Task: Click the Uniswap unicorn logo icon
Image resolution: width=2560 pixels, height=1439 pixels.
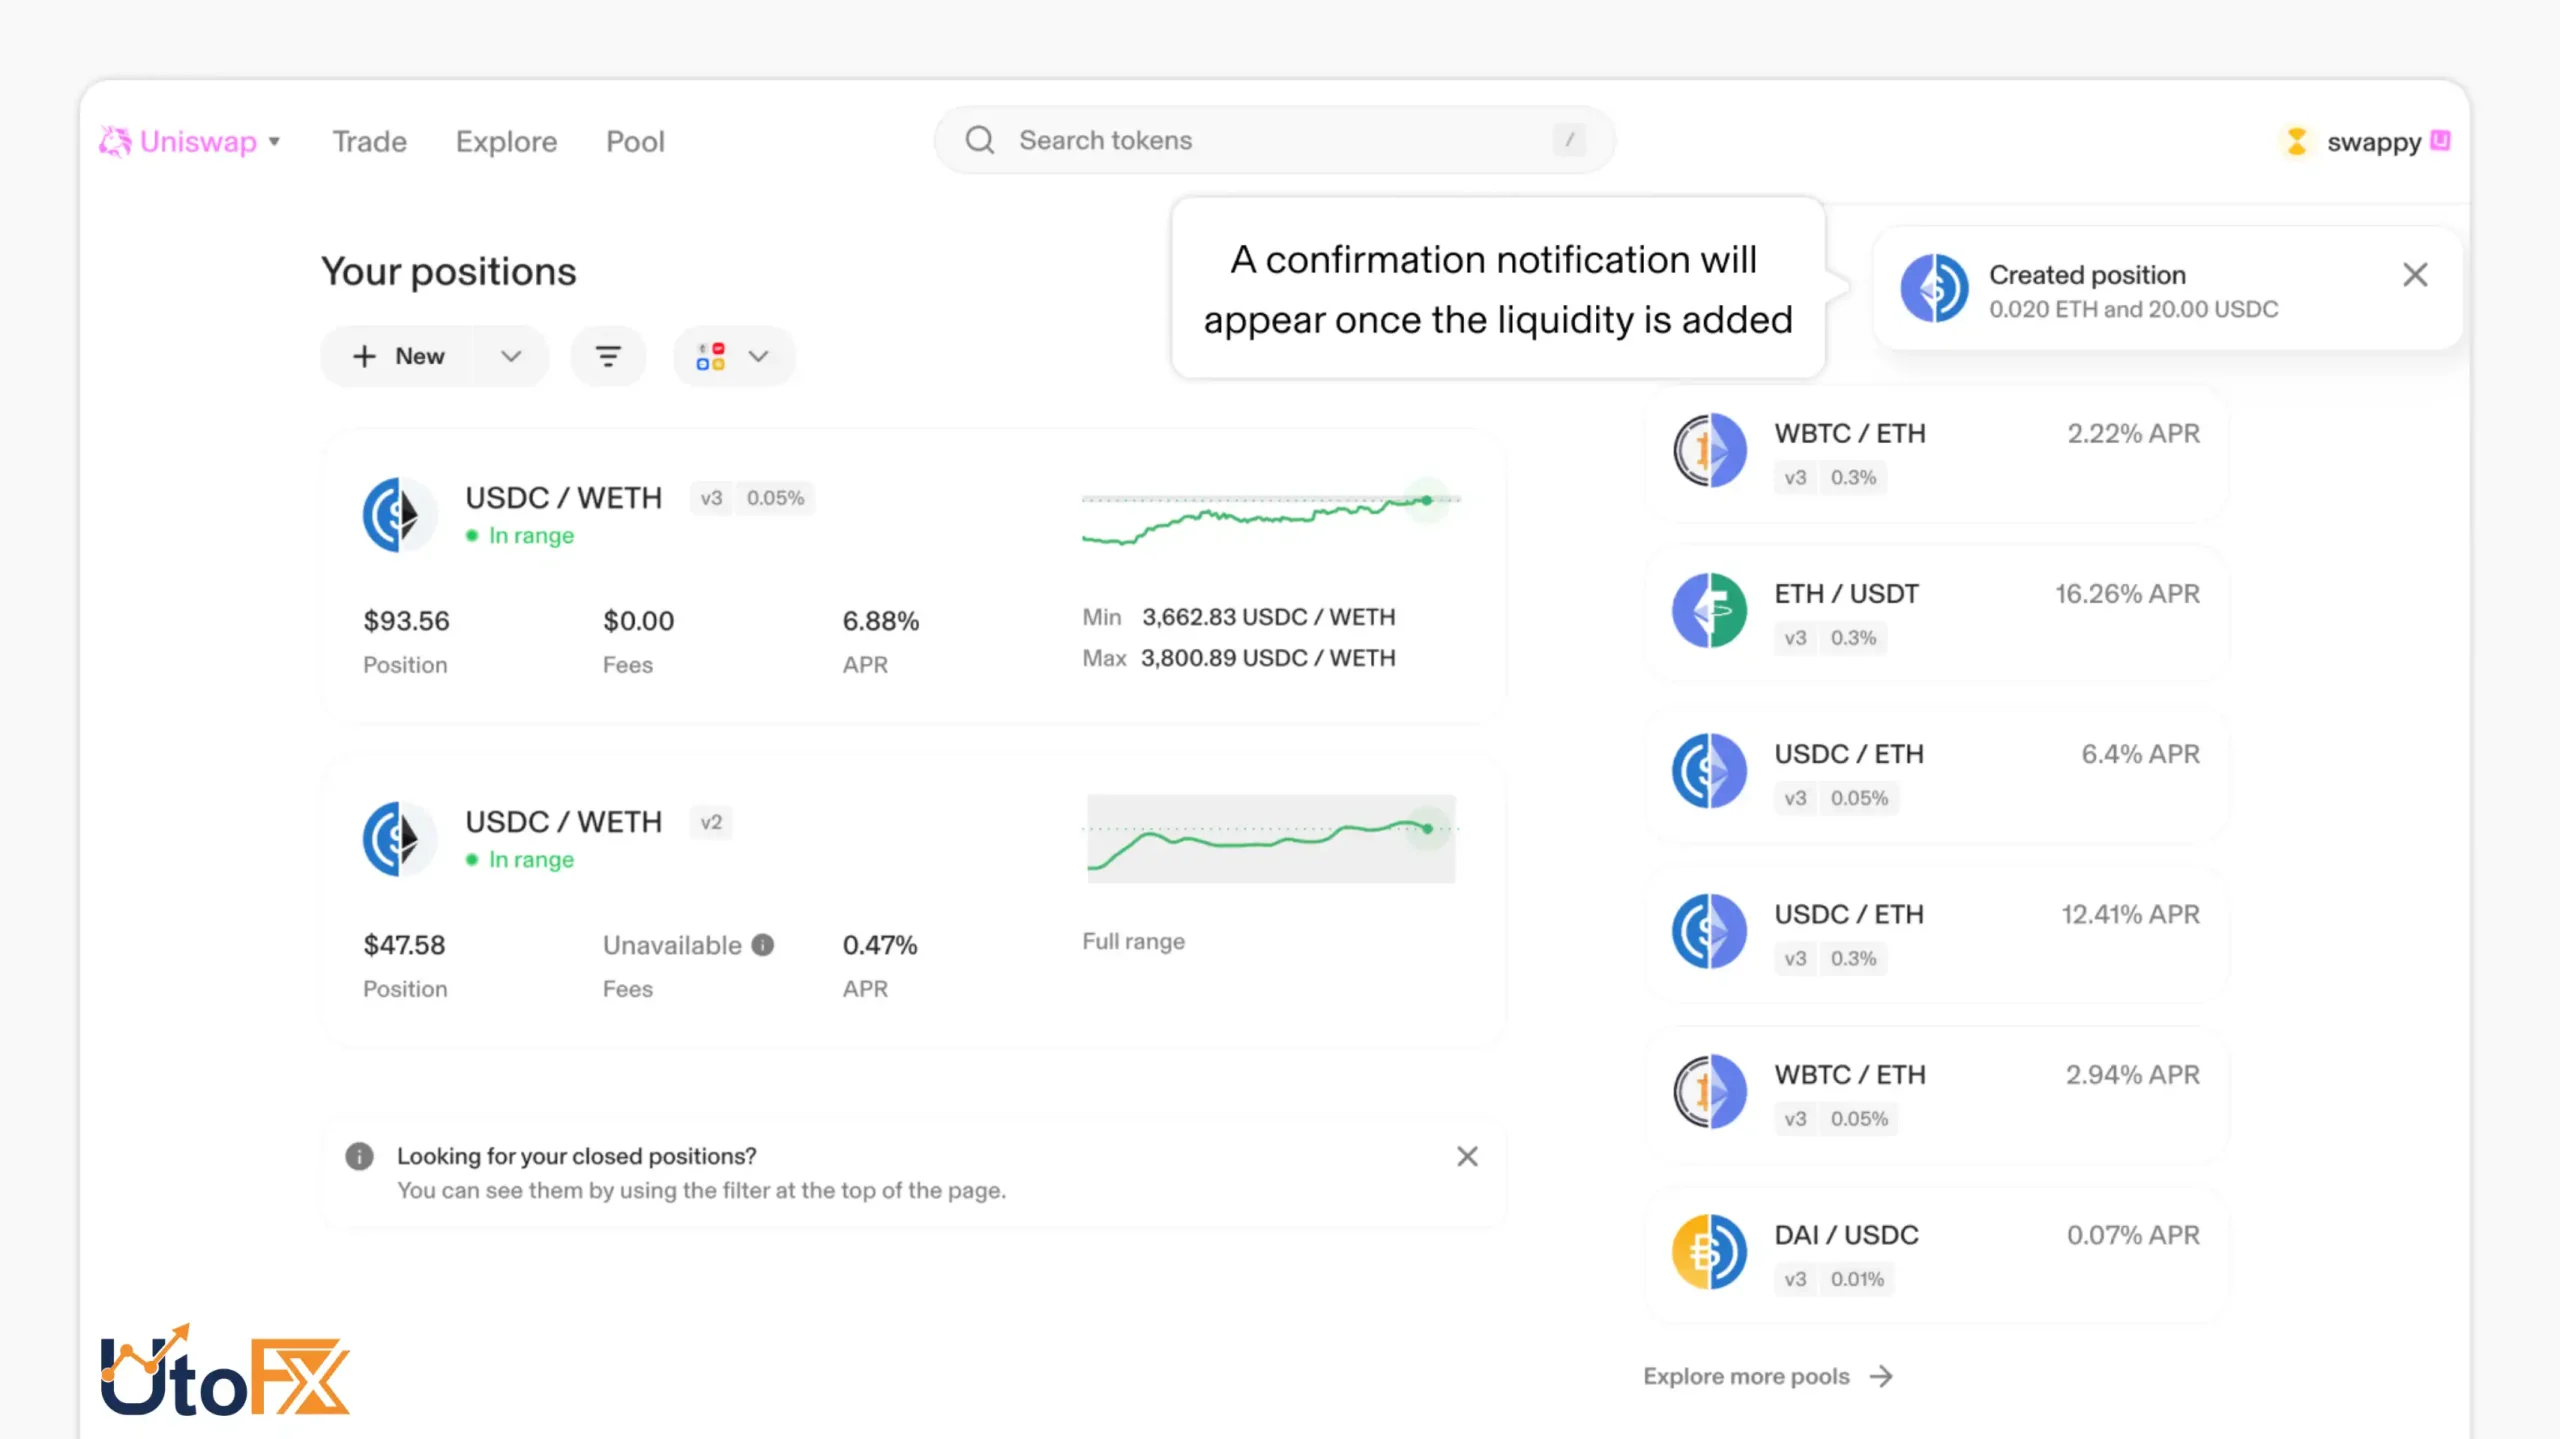Action: 115,142
